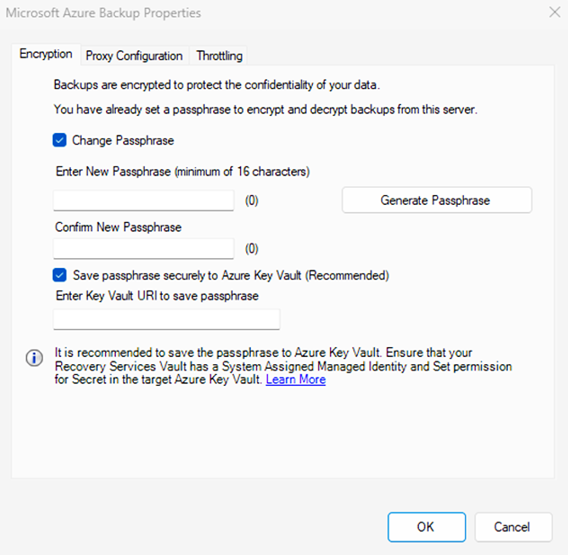Focus the Confirm New Passphrase field
The image size is (568, 555).
point(143,249)
